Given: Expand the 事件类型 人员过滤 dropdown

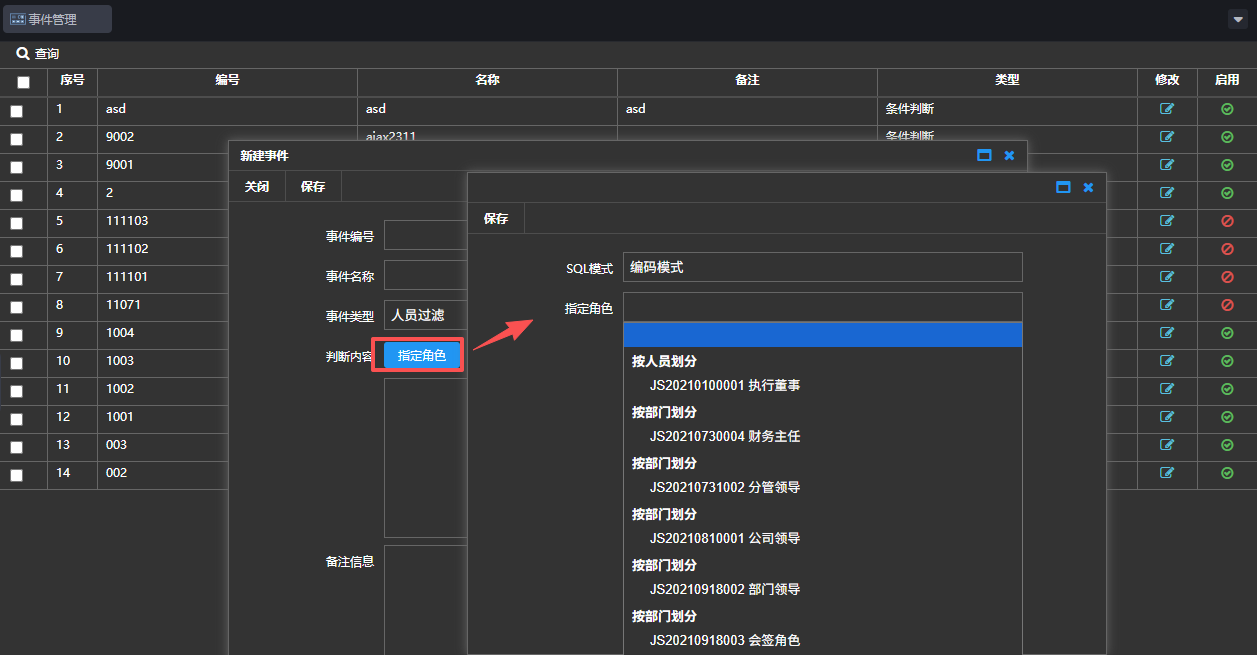Looking at the screenshot, I should [427, 315].
